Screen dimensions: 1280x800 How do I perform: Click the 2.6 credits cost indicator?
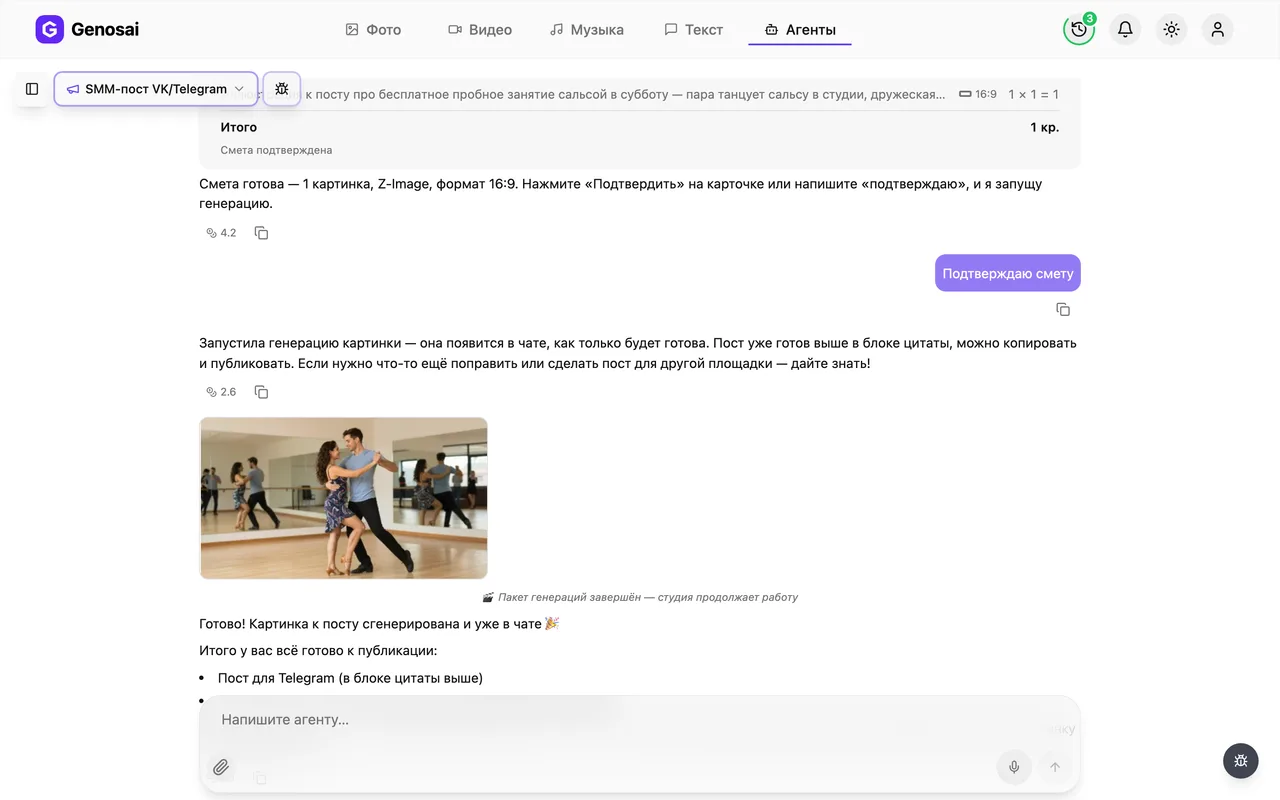tap(221, 392)
